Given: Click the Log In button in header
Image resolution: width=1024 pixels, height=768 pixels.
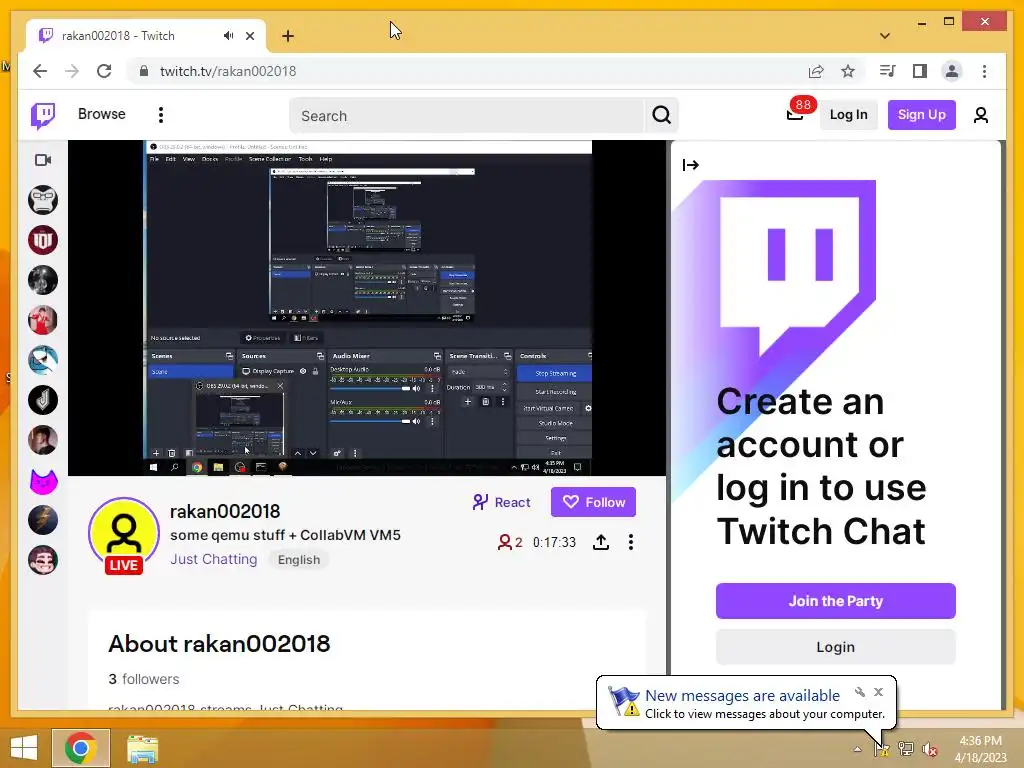Looking at the screenshot, I should point(848,115).
